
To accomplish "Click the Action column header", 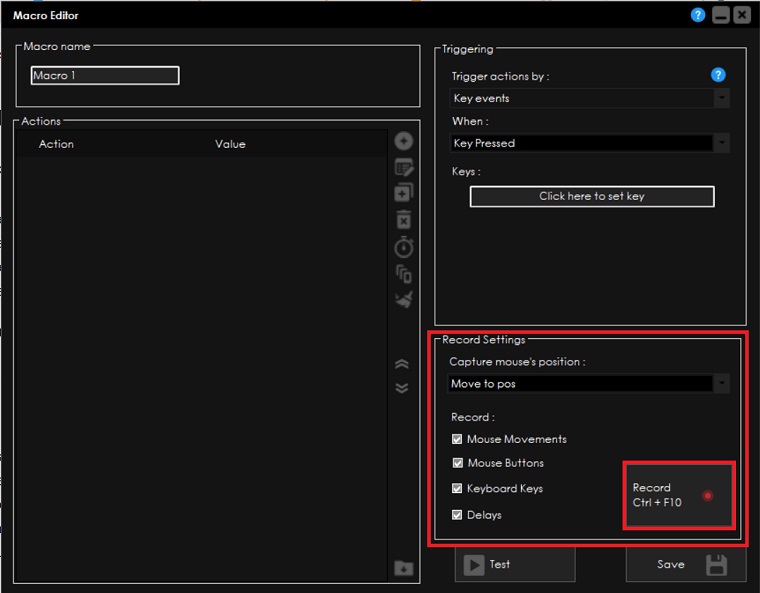I will tap(56, 144).
